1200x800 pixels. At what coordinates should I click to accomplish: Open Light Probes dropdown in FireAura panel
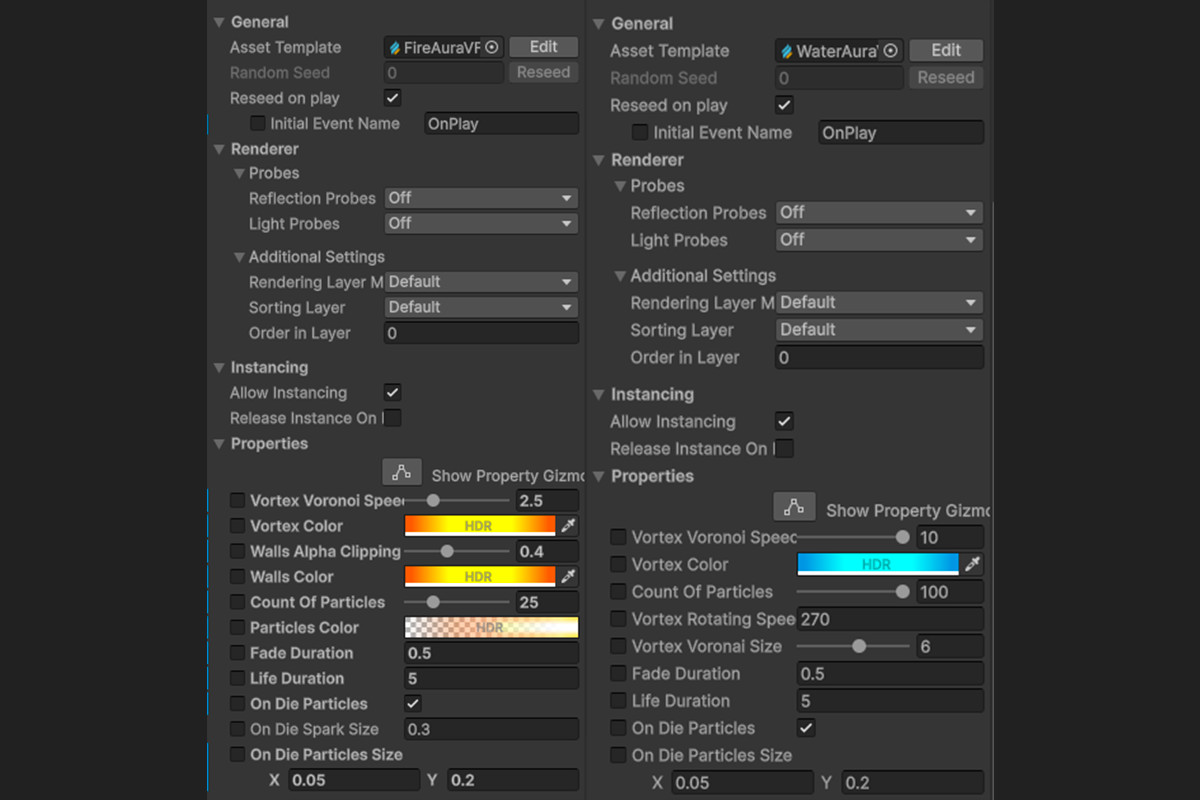tap(481, 223)
